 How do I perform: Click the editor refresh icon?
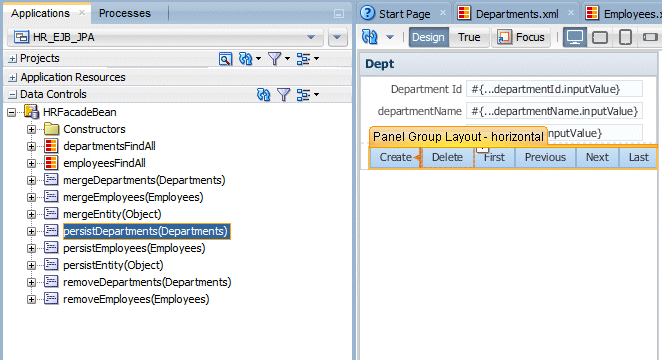pyautogui.click(x=369, y=37)
